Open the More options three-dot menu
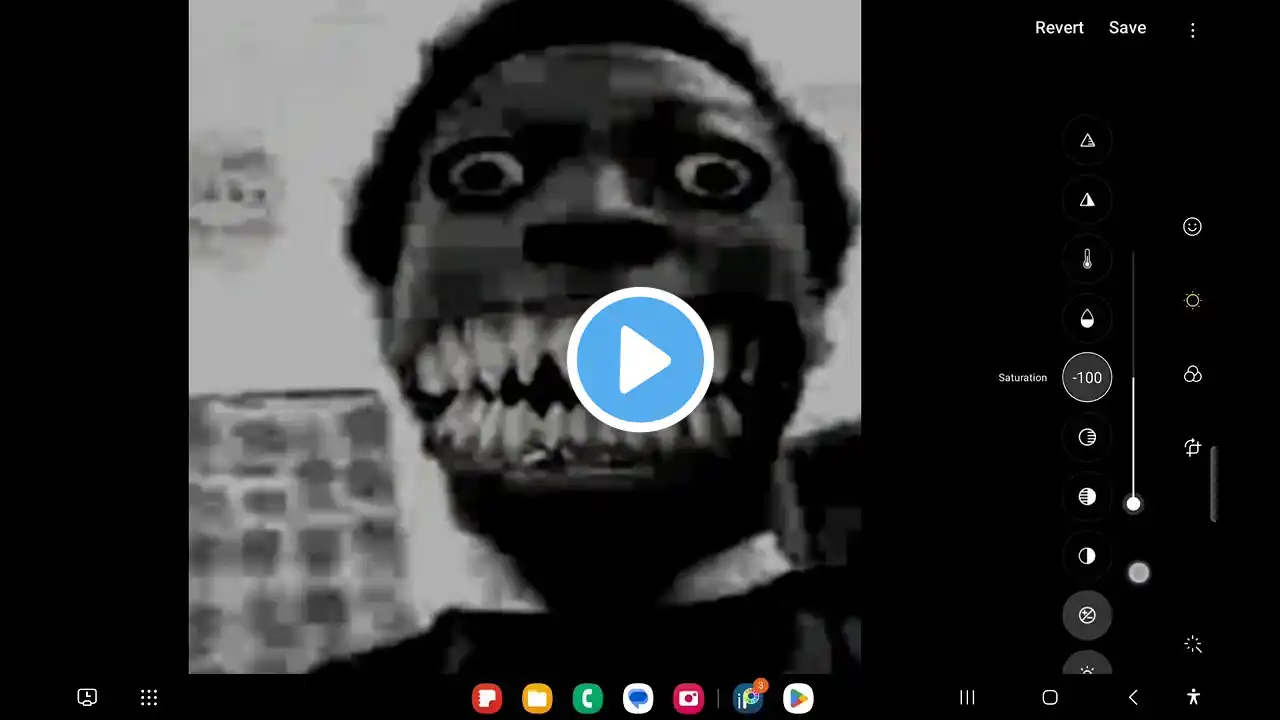 point(1192,30)
